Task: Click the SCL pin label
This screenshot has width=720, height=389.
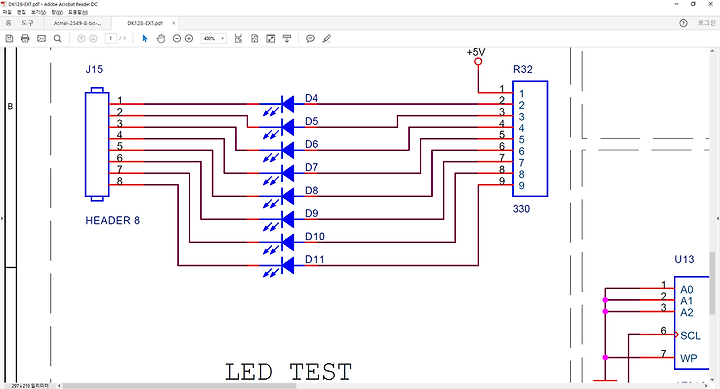Action: coord(691,336)
